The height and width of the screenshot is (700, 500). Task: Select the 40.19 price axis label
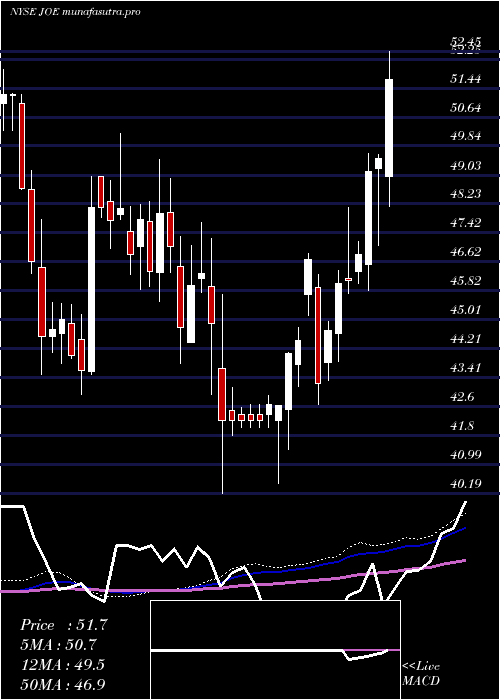click(x=466, y=484)
